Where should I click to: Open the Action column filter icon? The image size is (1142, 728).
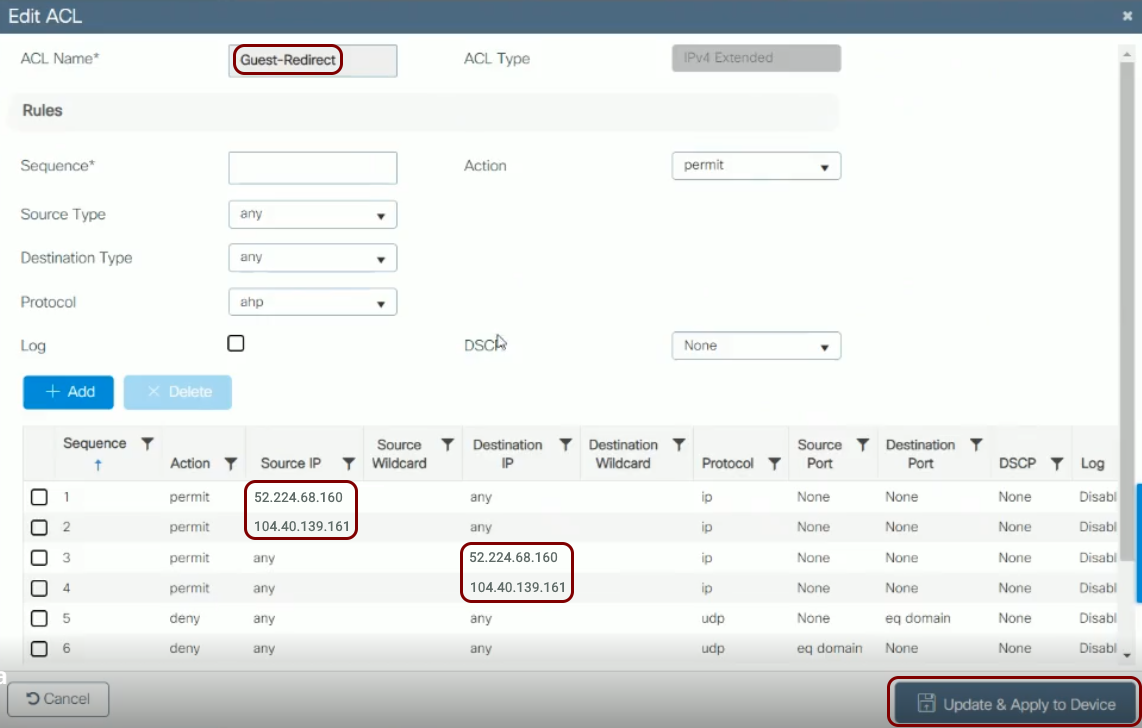click(230, 464)
